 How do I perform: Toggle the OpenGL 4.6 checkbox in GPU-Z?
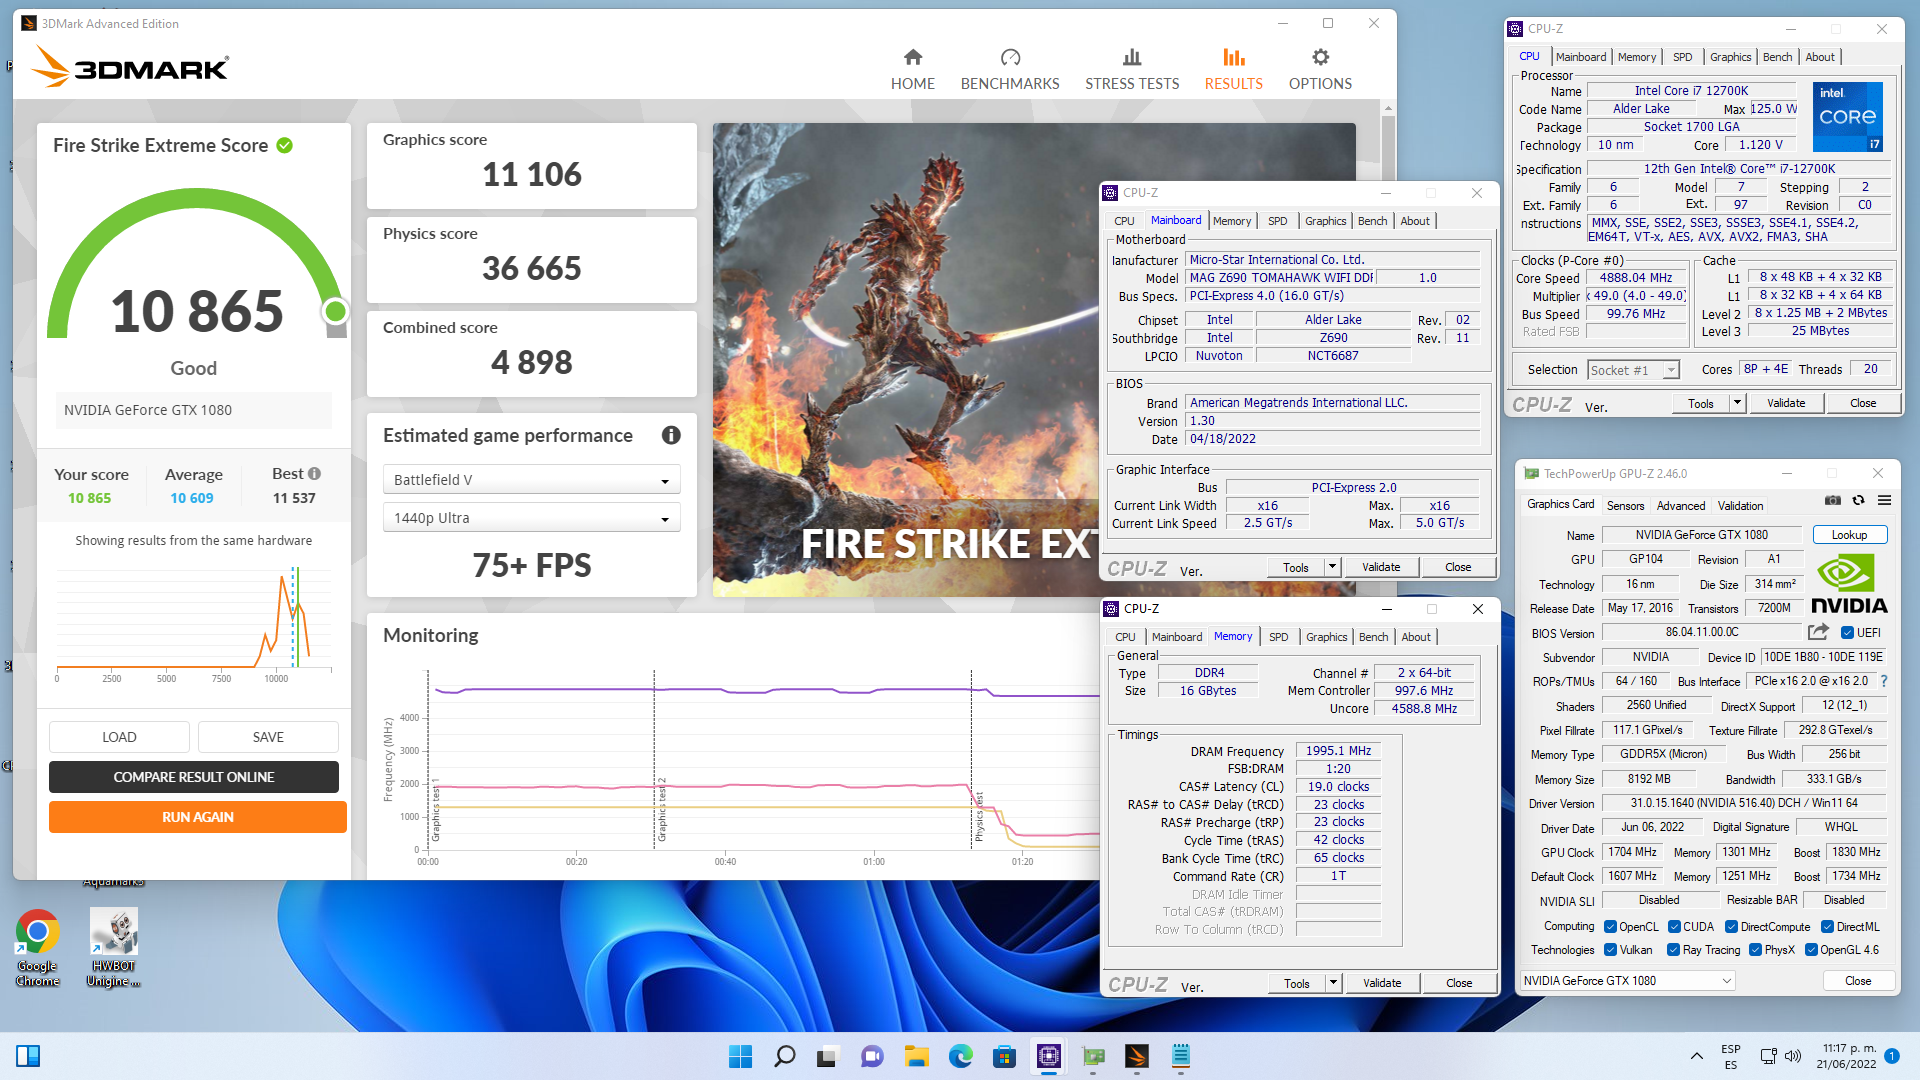coord(1811,950)
